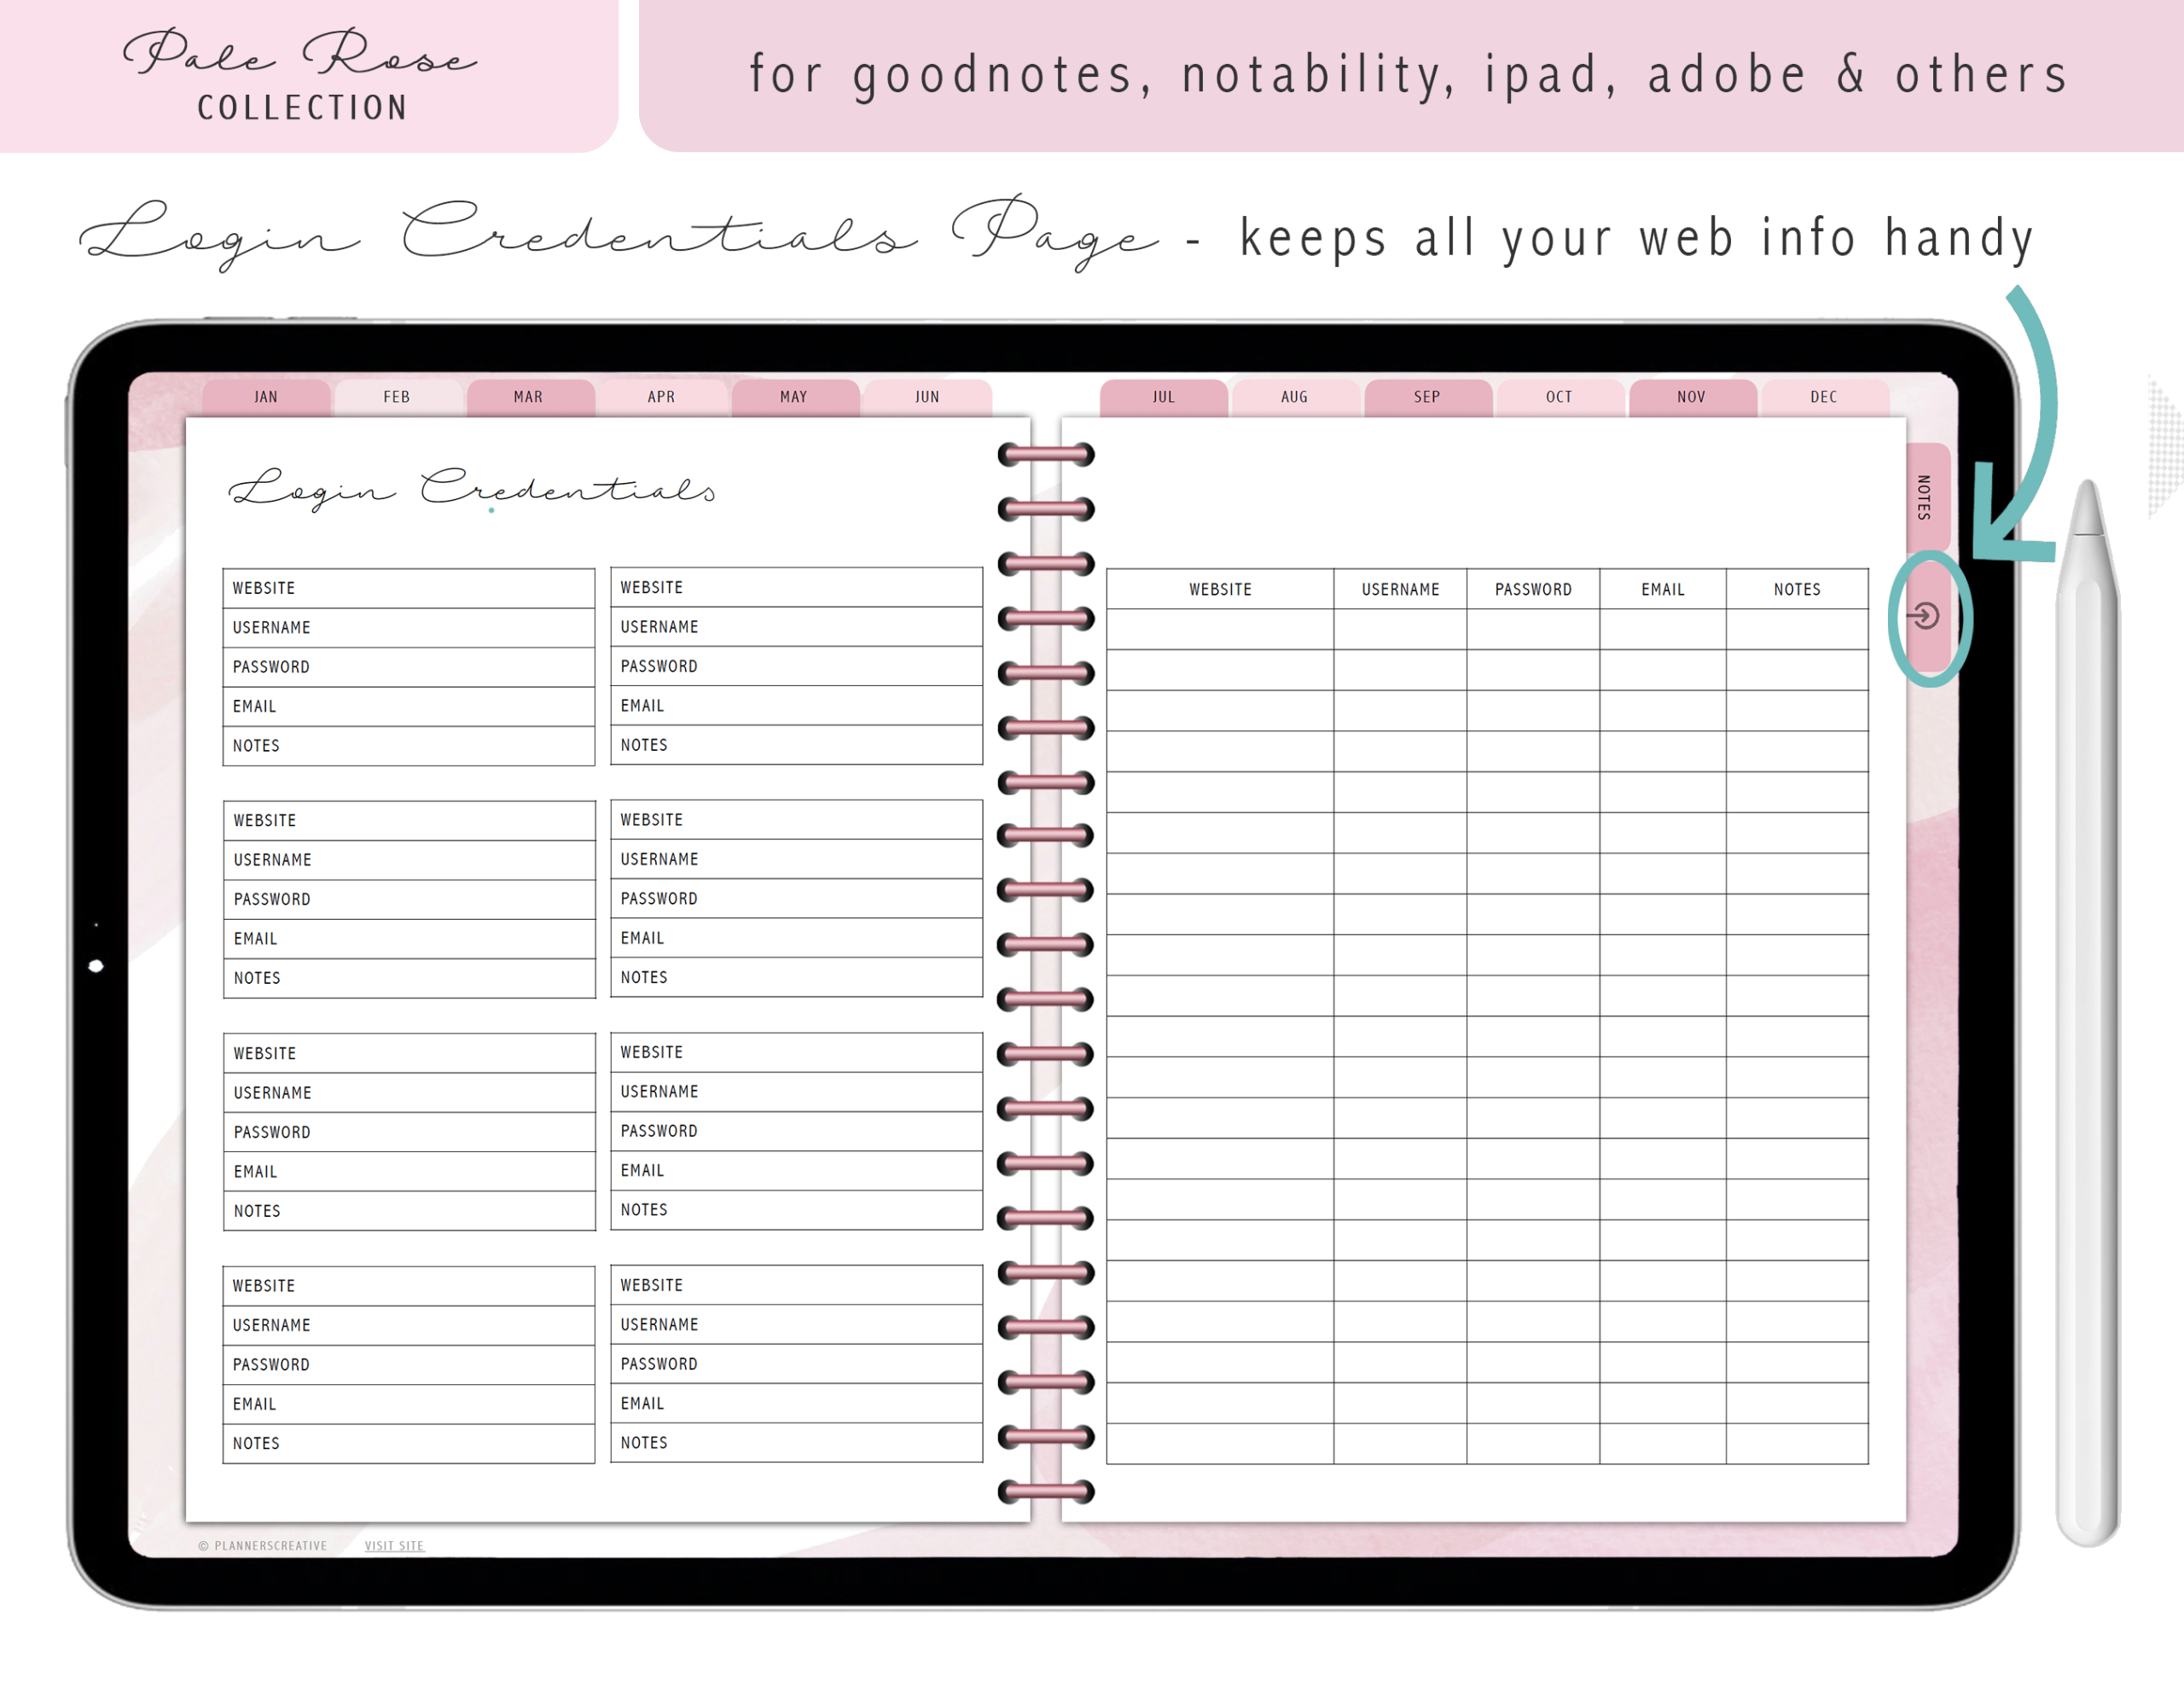
Task: Click the WEBSITE column header in table
Action: (1220, 590)
